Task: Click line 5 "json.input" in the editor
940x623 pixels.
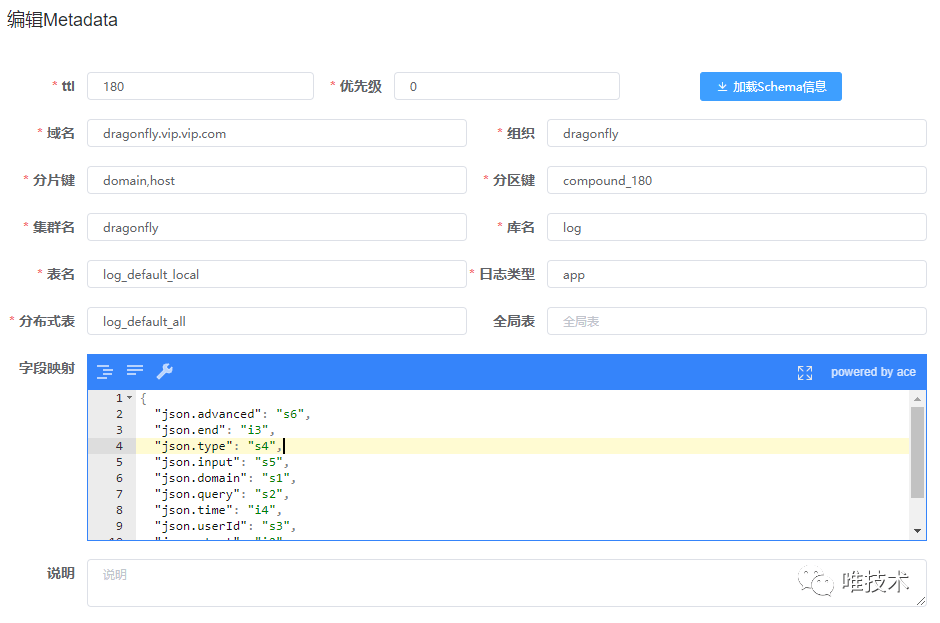Action: point(220,462)
